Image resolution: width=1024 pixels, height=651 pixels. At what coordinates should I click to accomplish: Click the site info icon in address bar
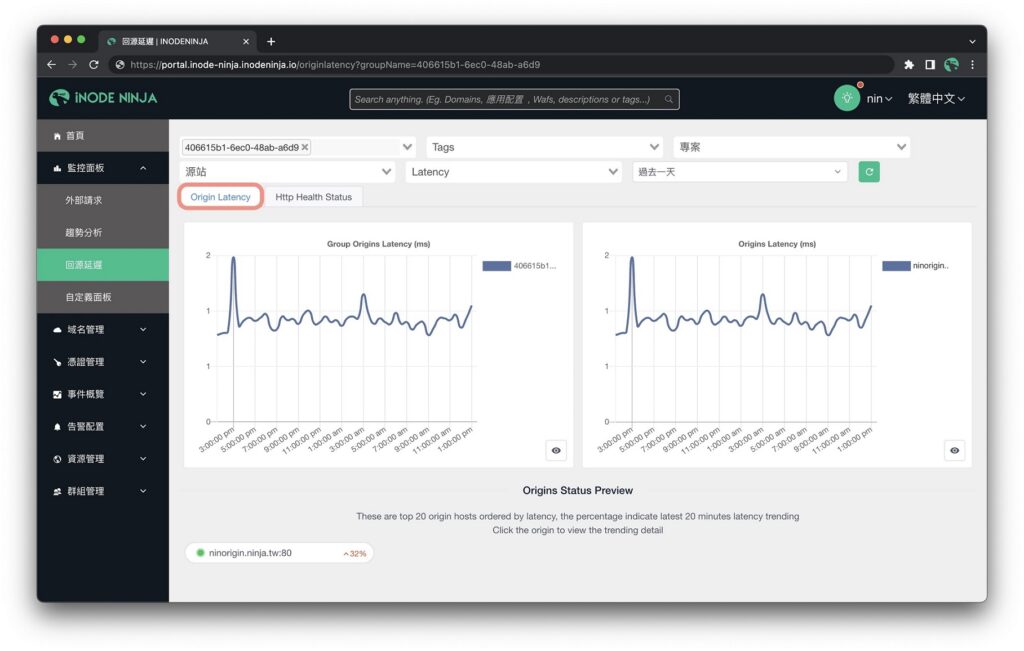pos(120,65)
